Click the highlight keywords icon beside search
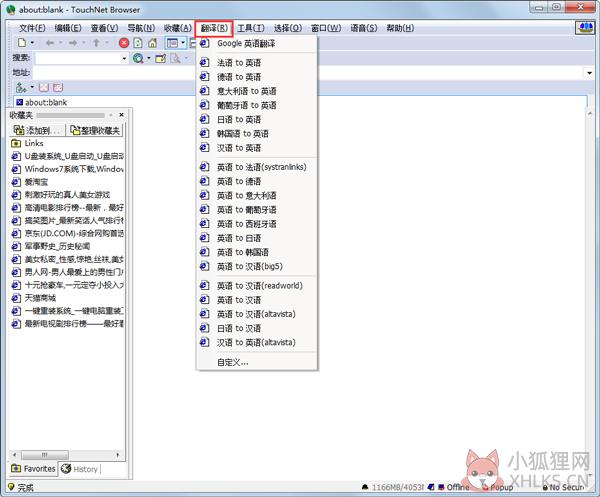 [161, 58]
